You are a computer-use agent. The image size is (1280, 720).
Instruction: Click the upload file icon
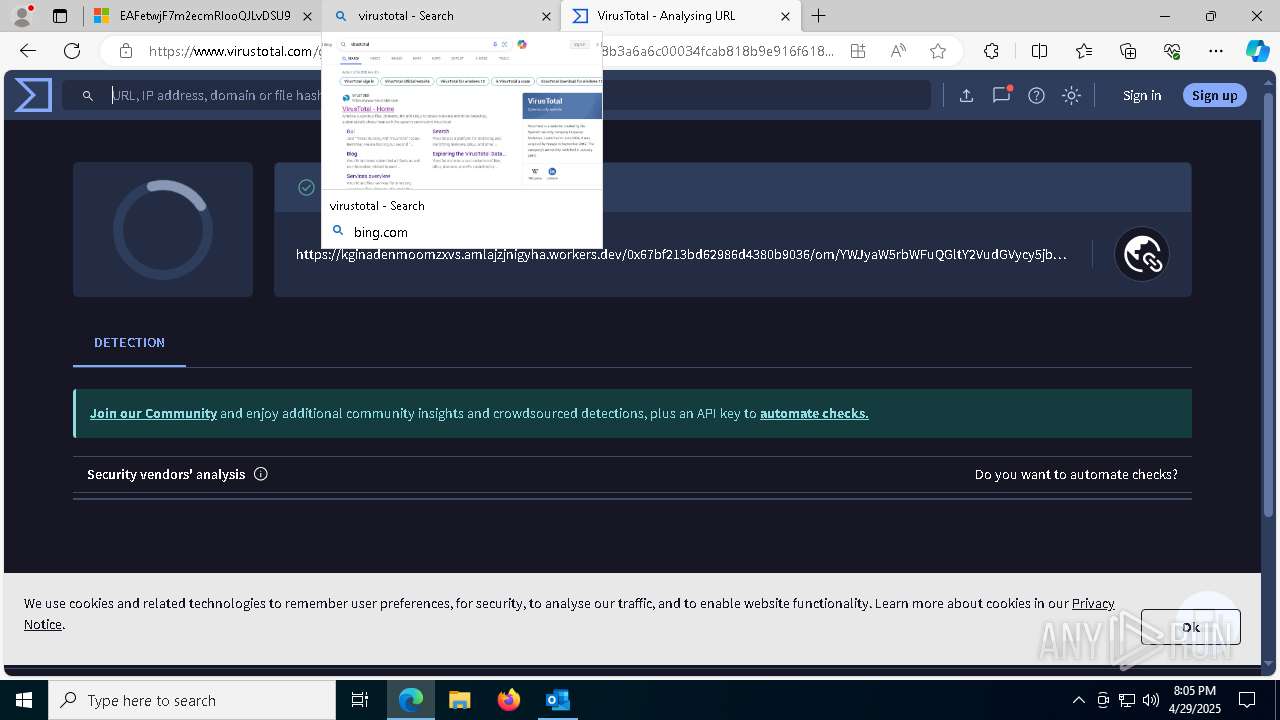[x=966, y=95]
